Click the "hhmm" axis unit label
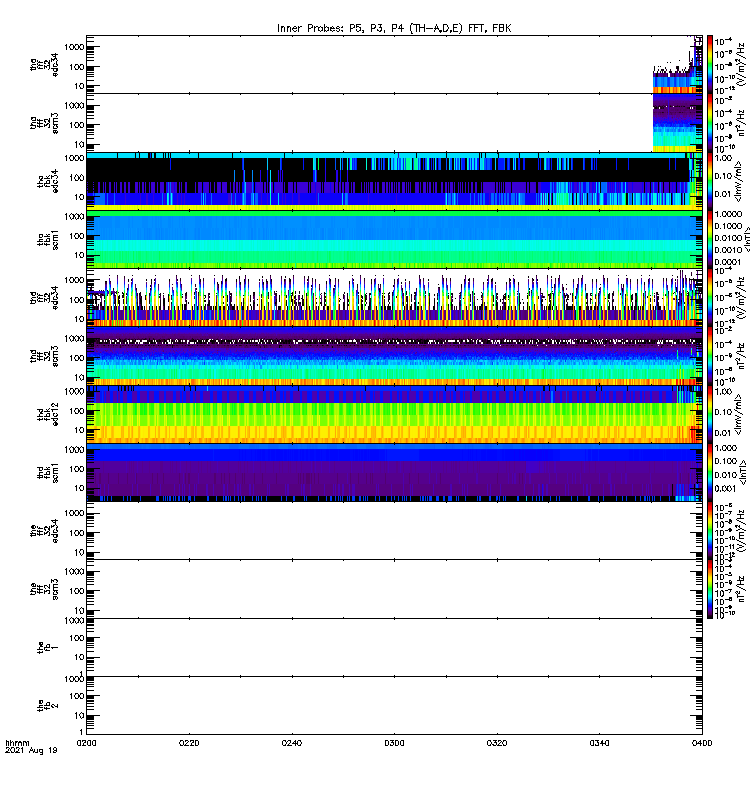 pyautogui.click(x=17, y=743)
